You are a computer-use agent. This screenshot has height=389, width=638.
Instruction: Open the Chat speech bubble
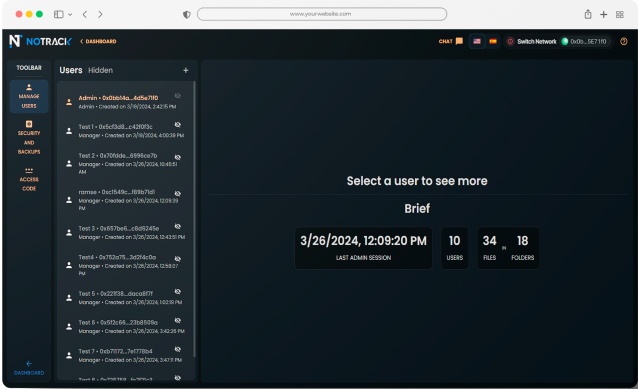[459, 41]
